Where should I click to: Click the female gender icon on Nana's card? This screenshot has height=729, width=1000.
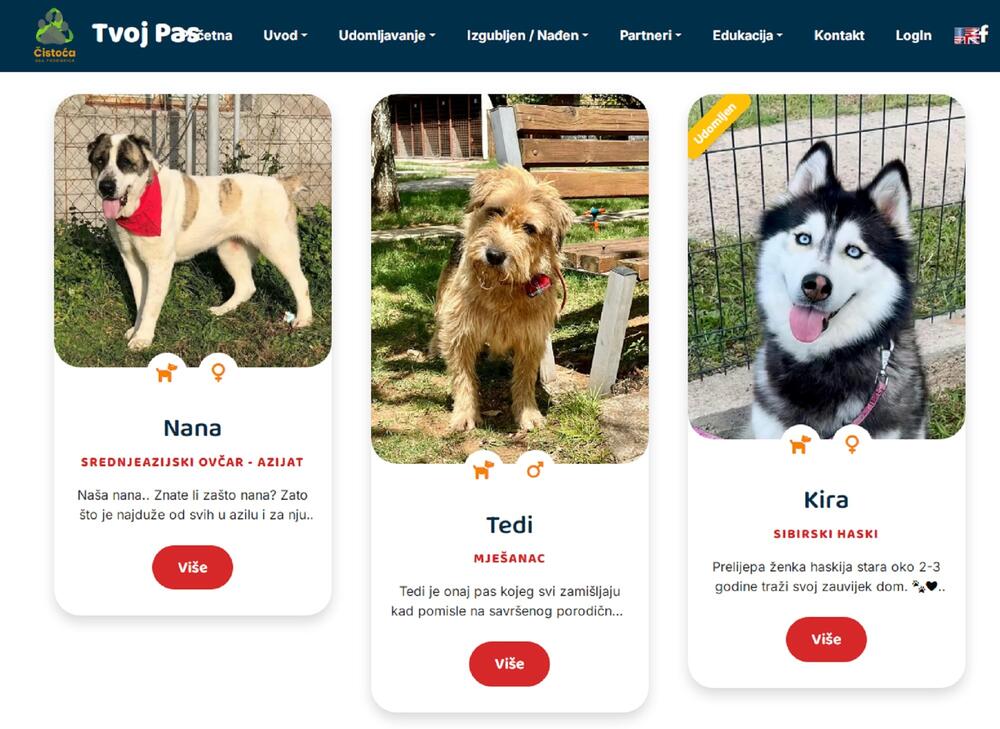(x=218, y=372)
